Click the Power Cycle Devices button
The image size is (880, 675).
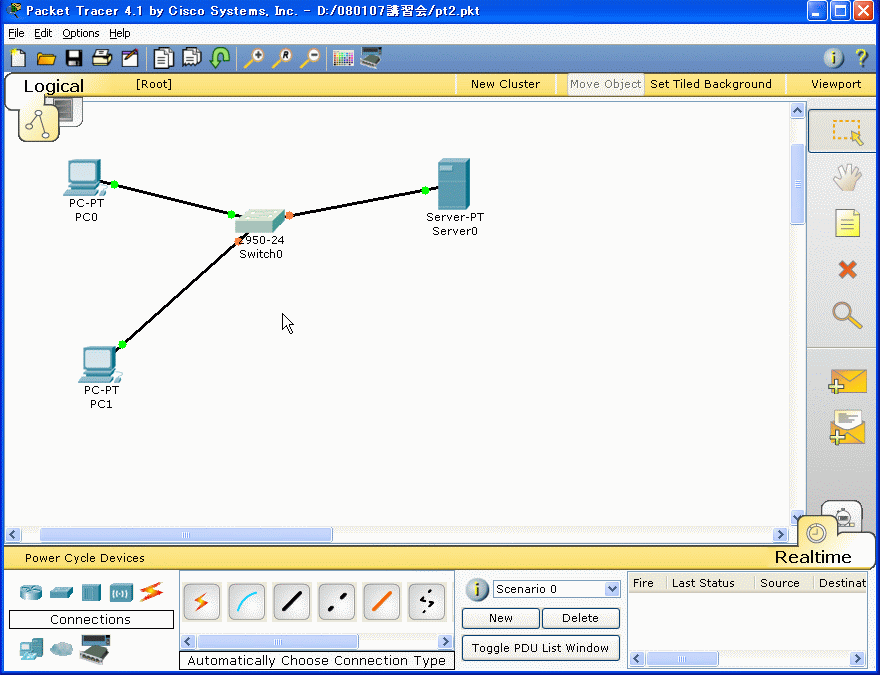click(x=85, y=558)
